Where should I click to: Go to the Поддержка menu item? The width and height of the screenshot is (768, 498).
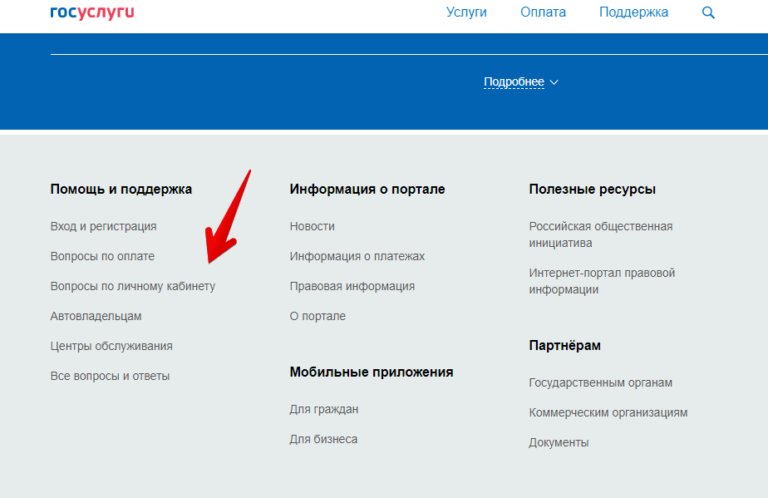634,13
